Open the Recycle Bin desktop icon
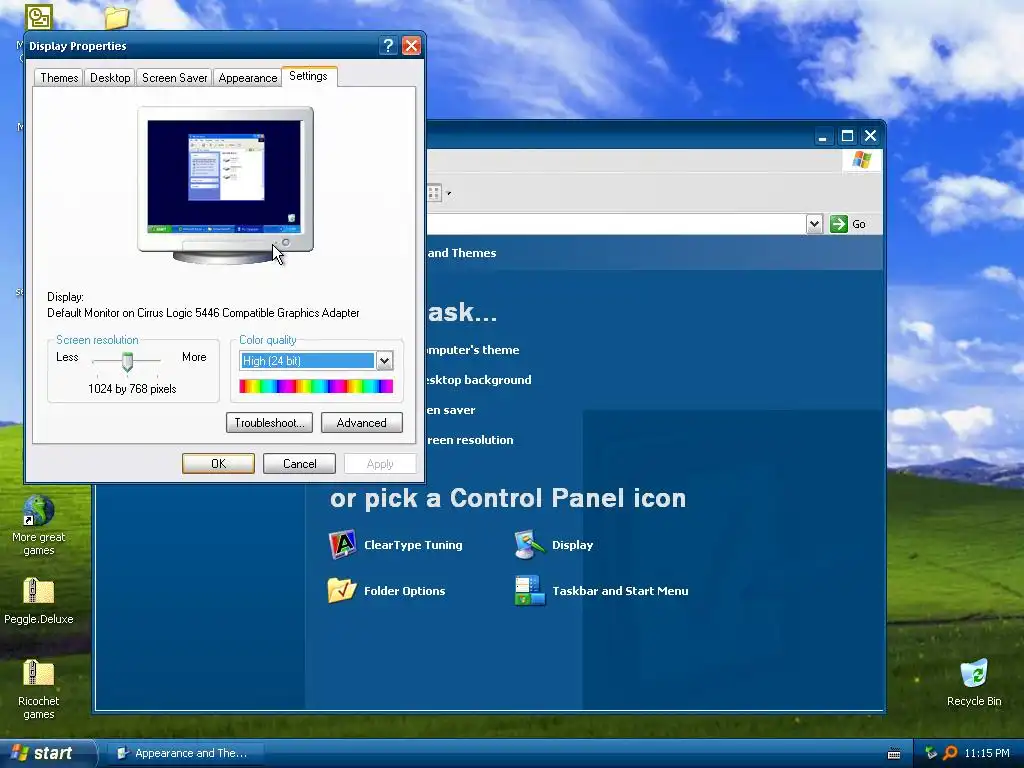The height and width of the screenshot is (768, 1024). [x=974, y=673]
